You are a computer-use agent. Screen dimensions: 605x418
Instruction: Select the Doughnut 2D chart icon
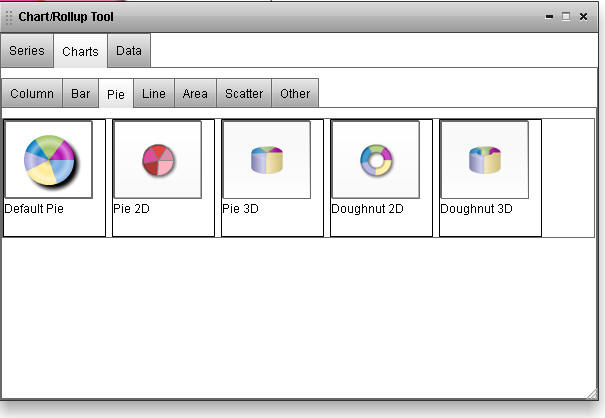[x=376, y=160]
